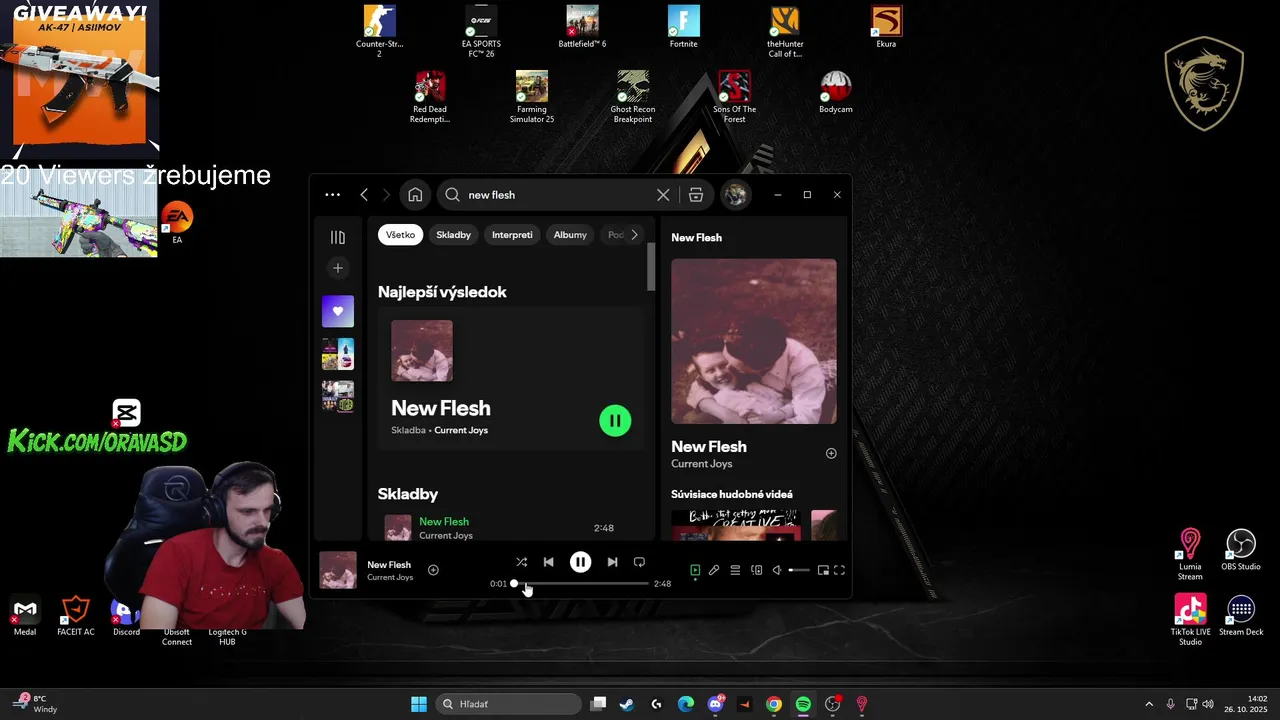The image size is (1280, 720).
Task: Add playing track to Liked Songs in bar
Action: point(433,570)
